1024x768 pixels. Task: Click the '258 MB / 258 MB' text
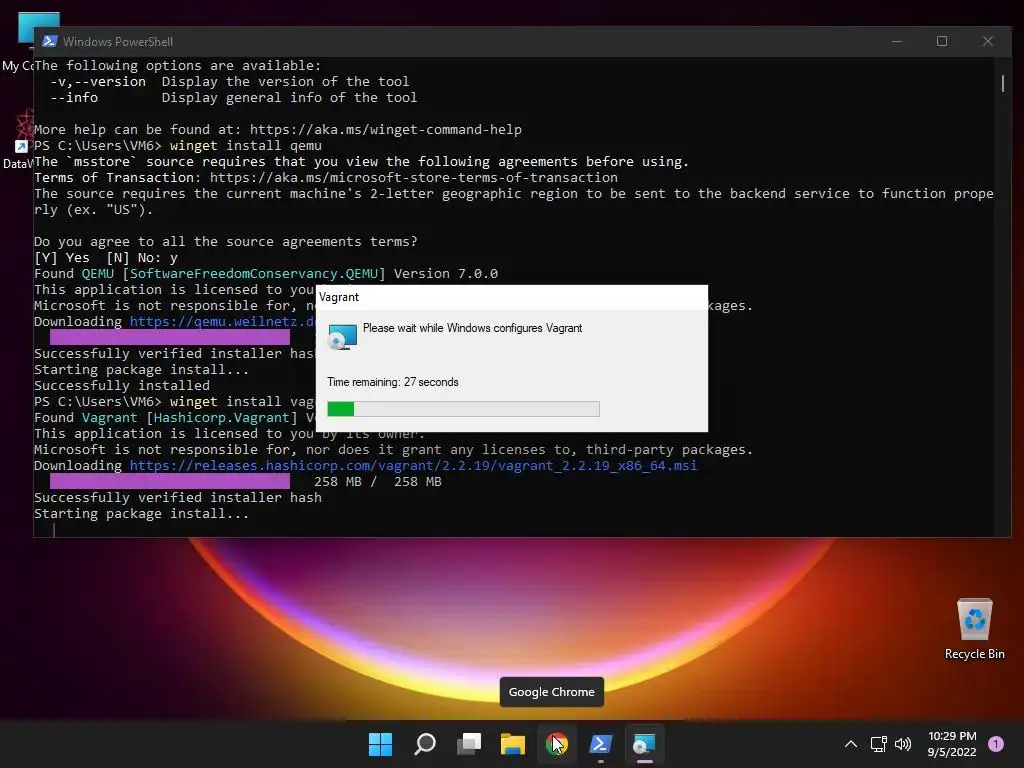pyautogui.click(x=377, y=481)
